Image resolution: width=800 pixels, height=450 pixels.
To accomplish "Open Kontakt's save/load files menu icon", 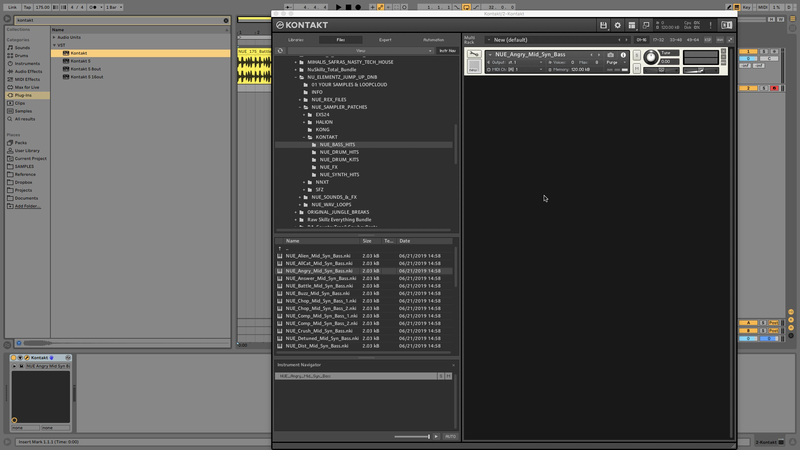I will click(x=603, y=25).
